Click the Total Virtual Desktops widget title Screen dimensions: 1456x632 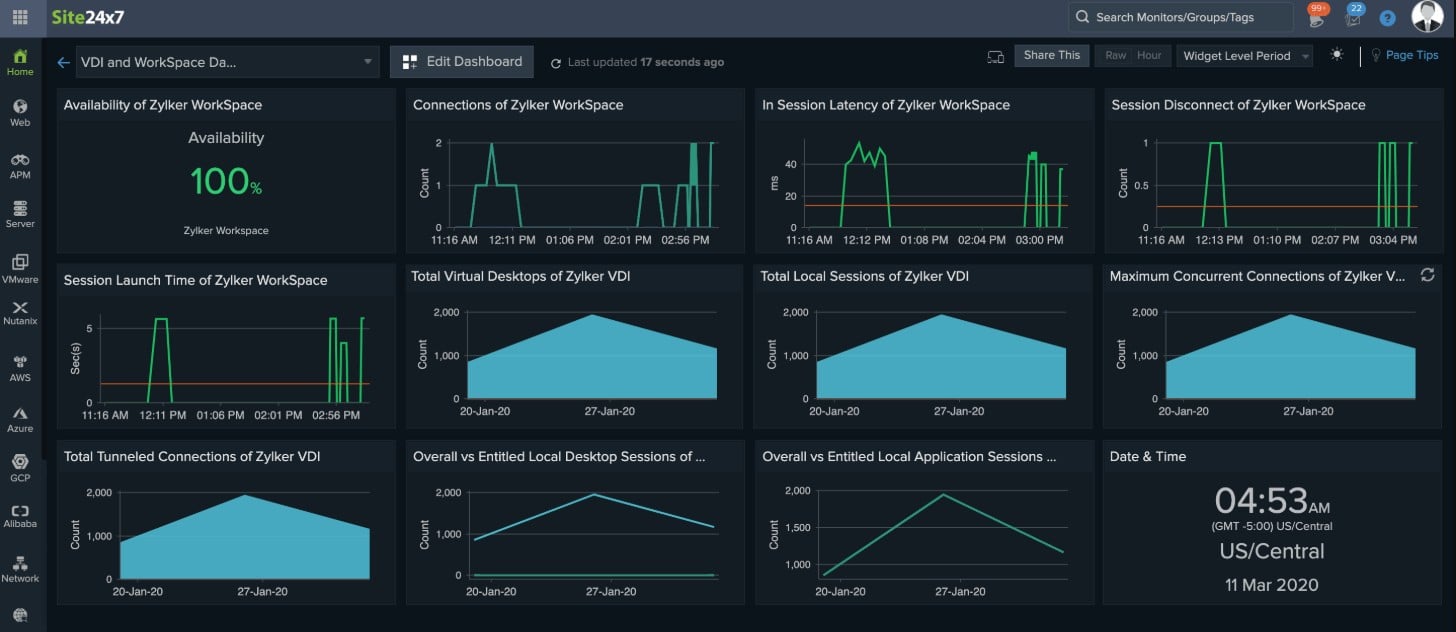pyautogui.click(x=521, y=276)
